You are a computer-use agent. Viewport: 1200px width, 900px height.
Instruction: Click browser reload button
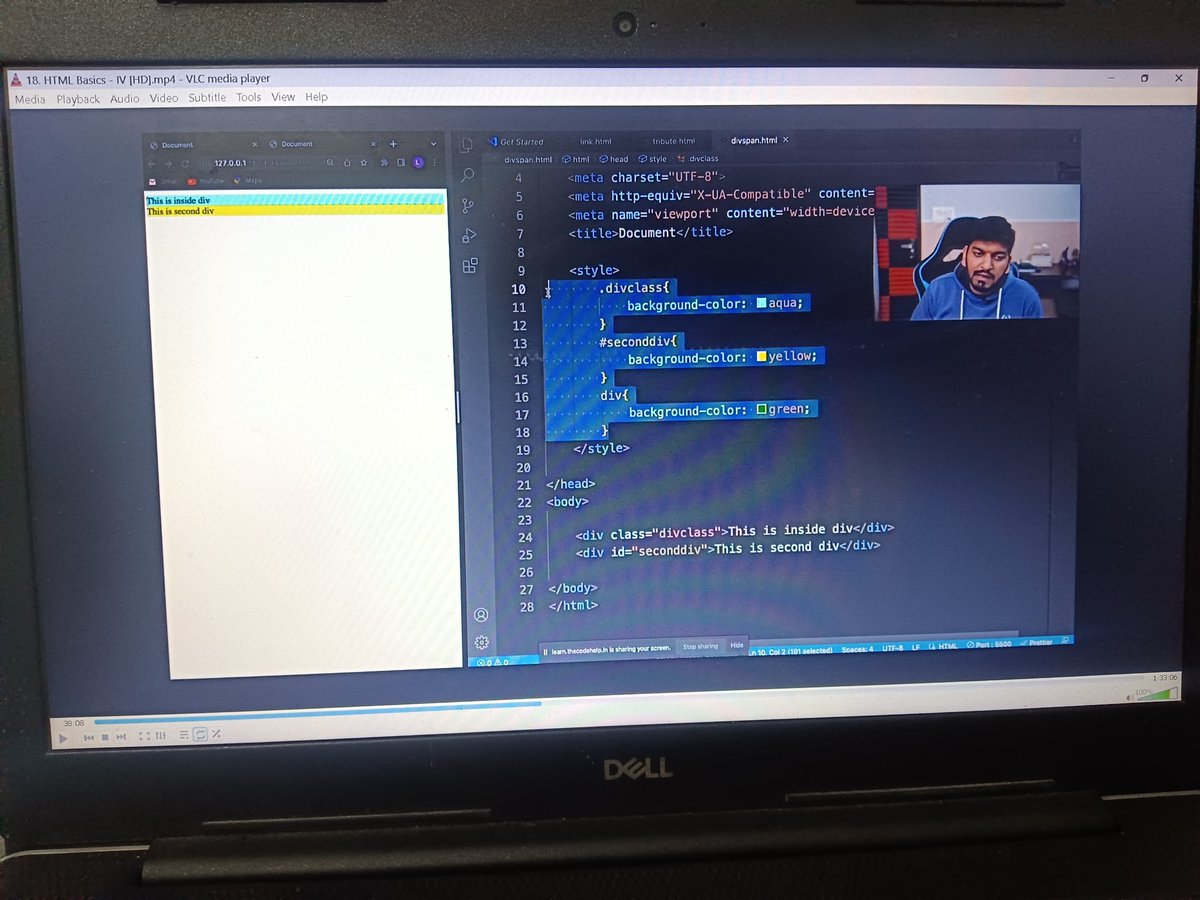click(x=186, y=163)
